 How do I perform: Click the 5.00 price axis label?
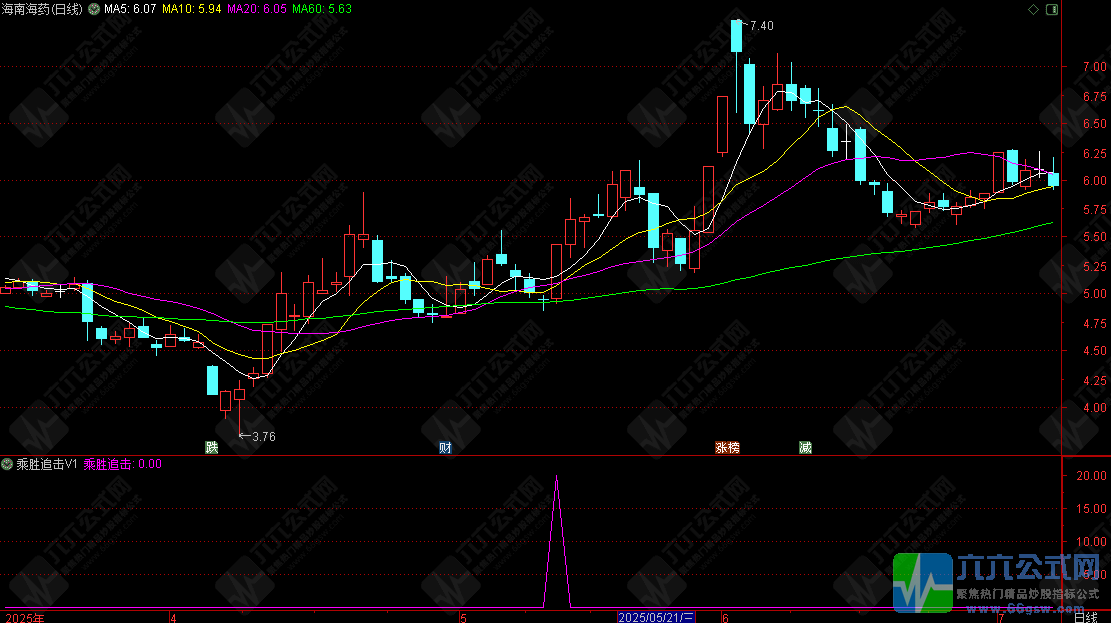point(1095,293)
